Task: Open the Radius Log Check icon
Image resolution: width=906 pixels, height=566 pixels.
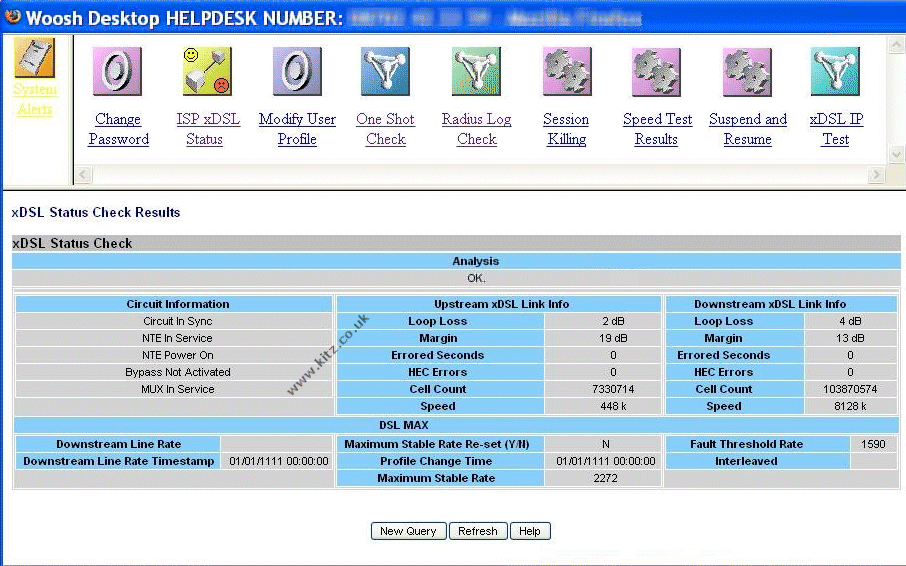Action: click(x=476, y=72)
